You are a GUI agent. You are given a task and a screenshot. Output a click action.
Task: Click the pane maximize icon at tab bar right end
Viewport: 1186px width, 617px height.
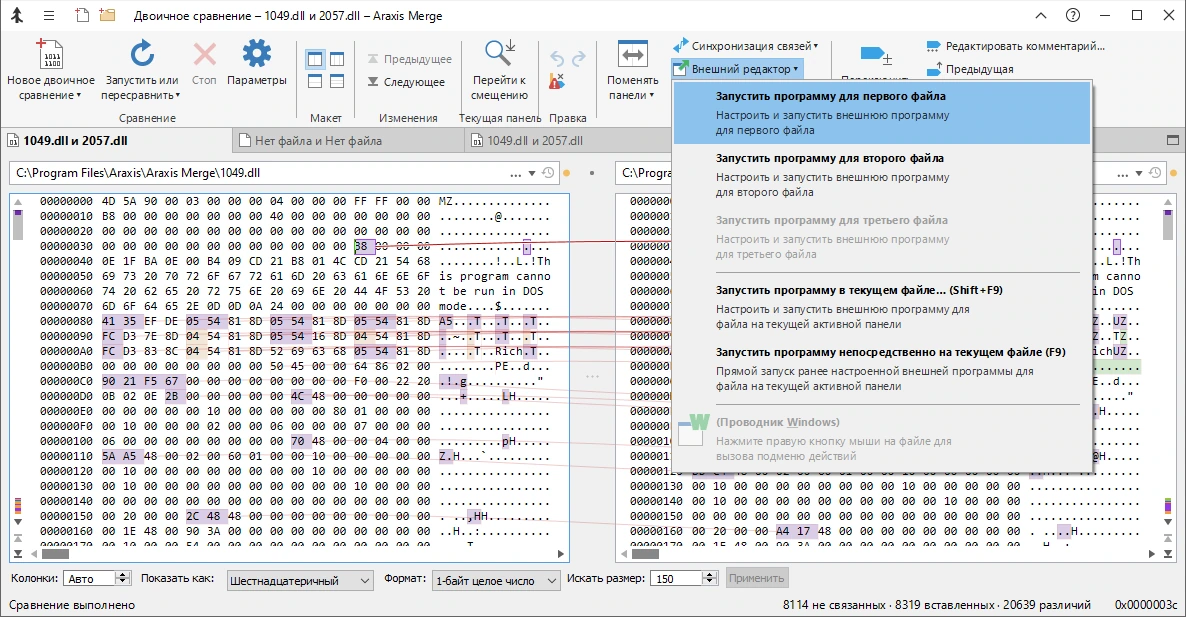click(1172, 140)
